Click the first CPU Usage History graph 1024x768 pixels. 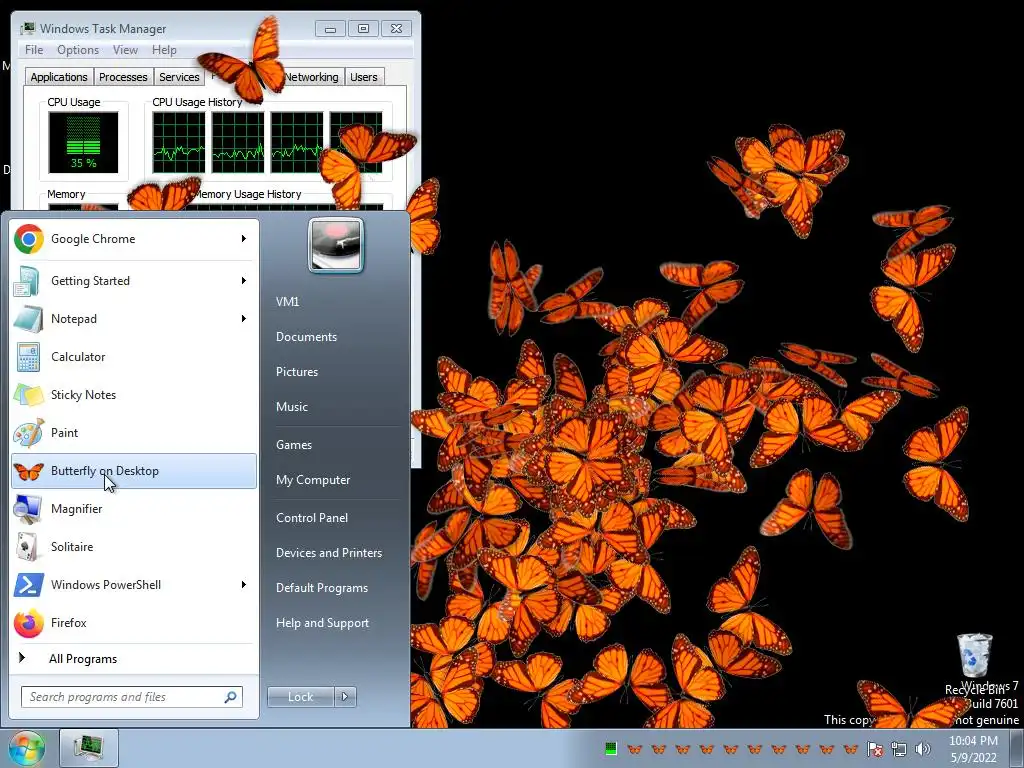pyautogui.click(x=179, y=142)
